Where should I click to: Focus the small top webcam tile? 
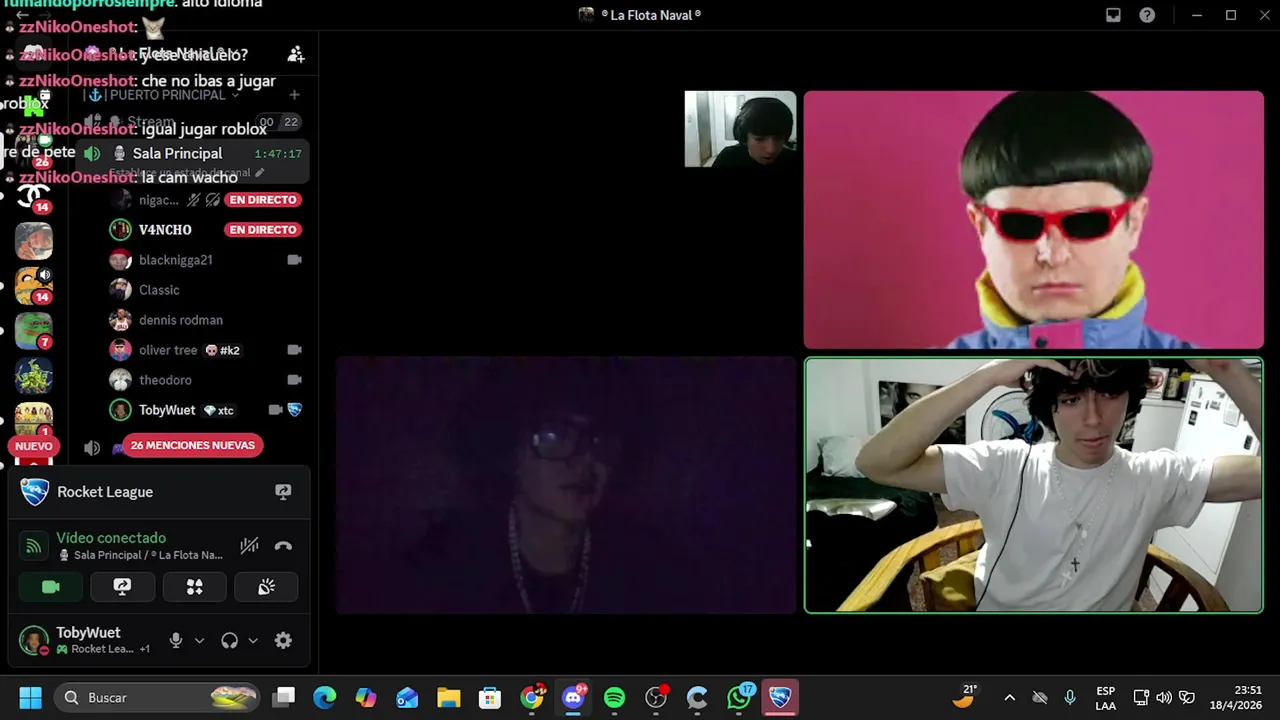[740, 129]
